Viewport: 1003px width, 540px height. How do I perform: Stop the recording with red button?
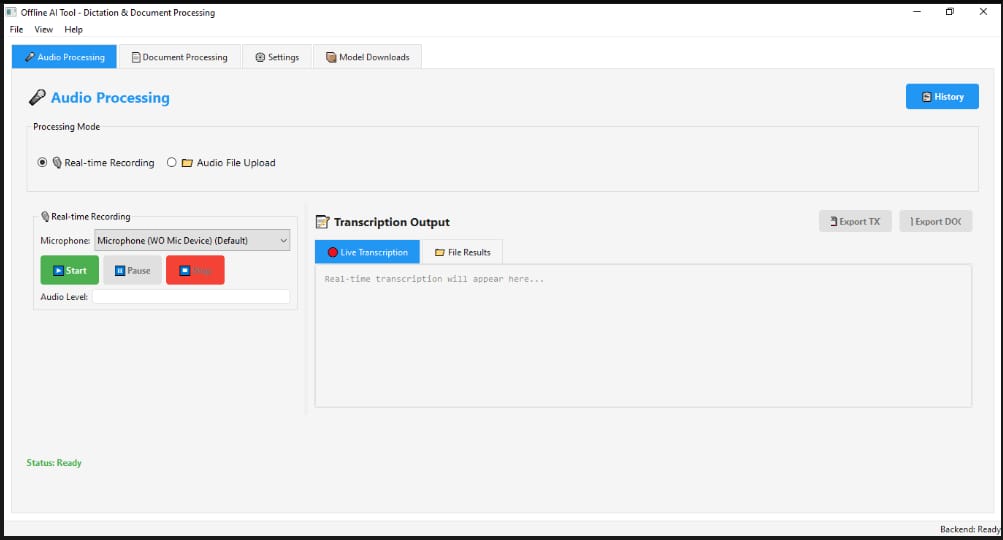(x=195, y=270)
